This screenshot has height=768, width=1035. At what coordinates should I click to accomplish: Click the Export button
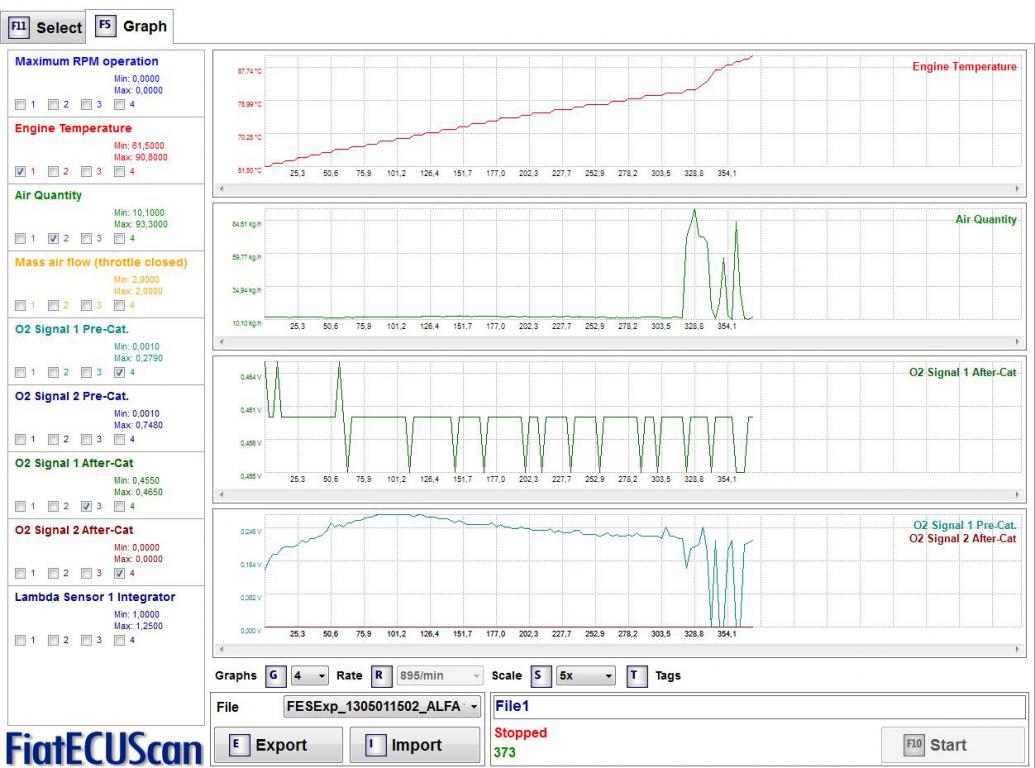click(x=278, y=745)
